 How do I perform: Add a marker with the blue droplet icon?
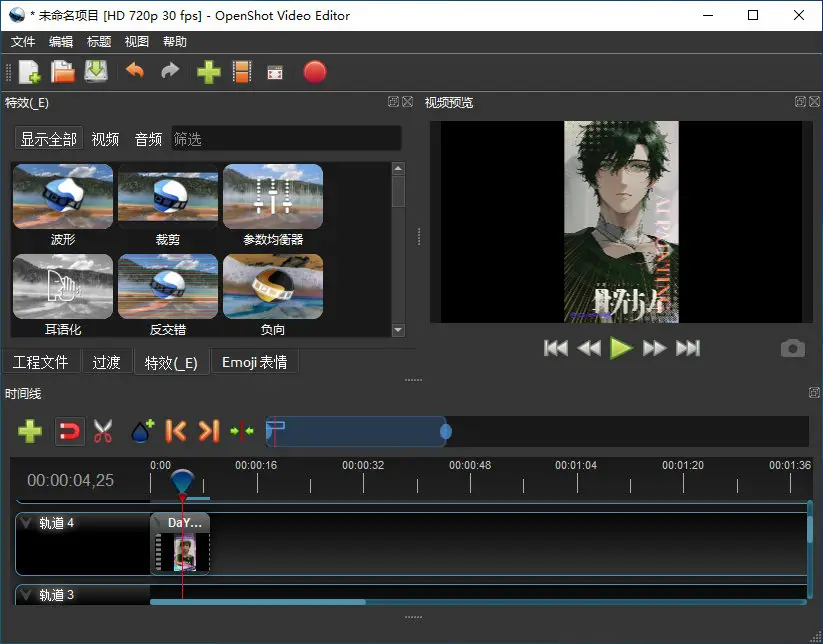point(140,430)
